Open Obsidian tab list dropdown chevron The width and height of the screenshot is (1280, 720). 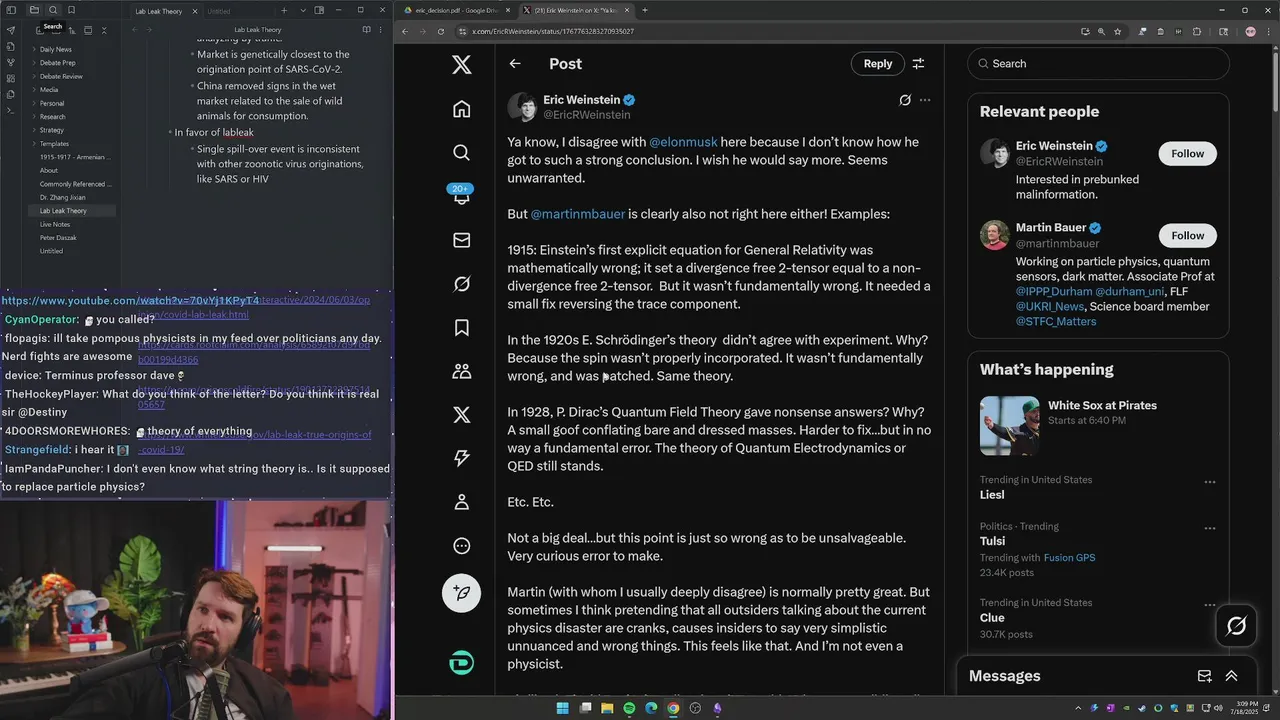click(x=302, y=10)
